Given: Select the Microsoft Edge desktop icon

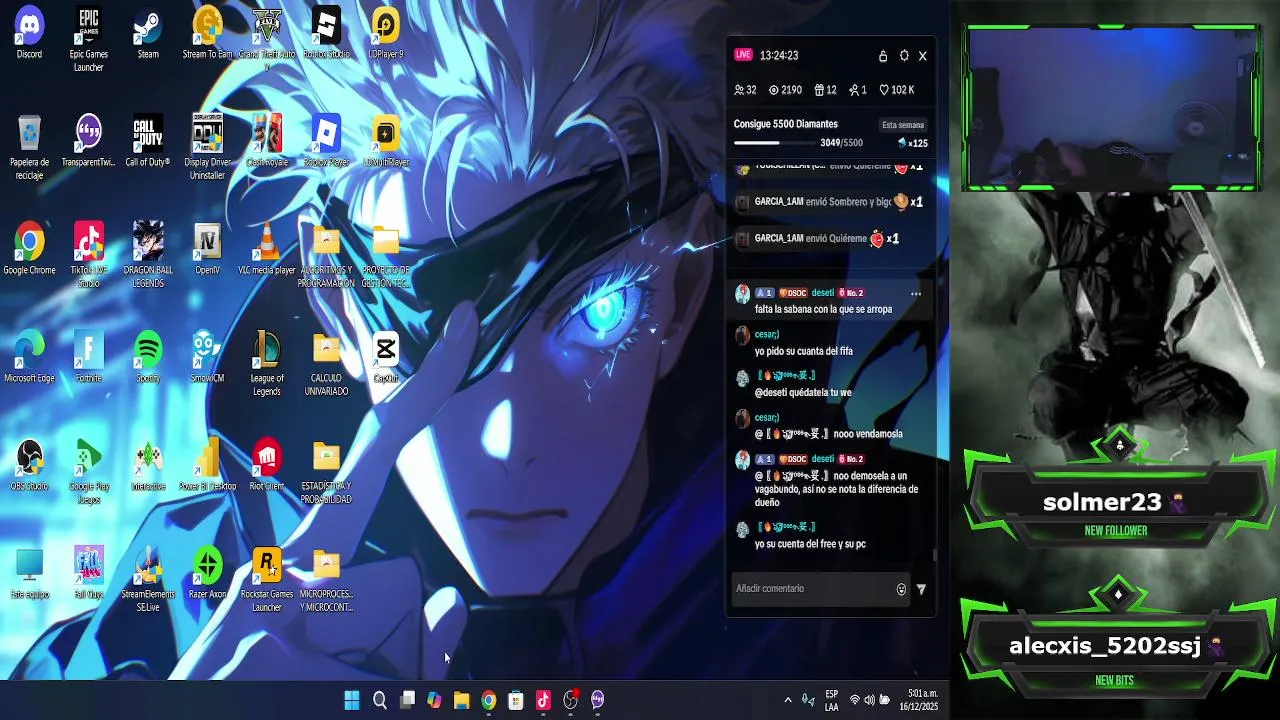Looking at the screenshot, I should [29, 358].
